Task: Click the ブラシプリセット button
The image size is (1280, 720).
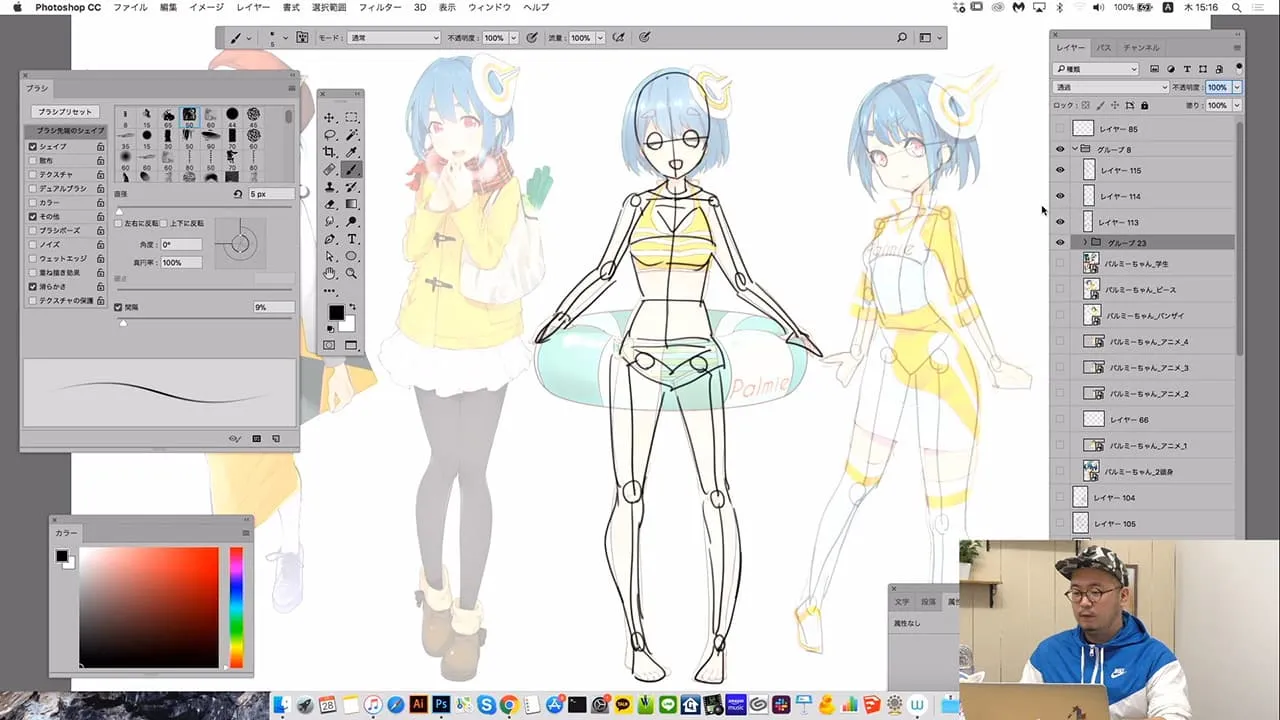Action: pos(63,112)
